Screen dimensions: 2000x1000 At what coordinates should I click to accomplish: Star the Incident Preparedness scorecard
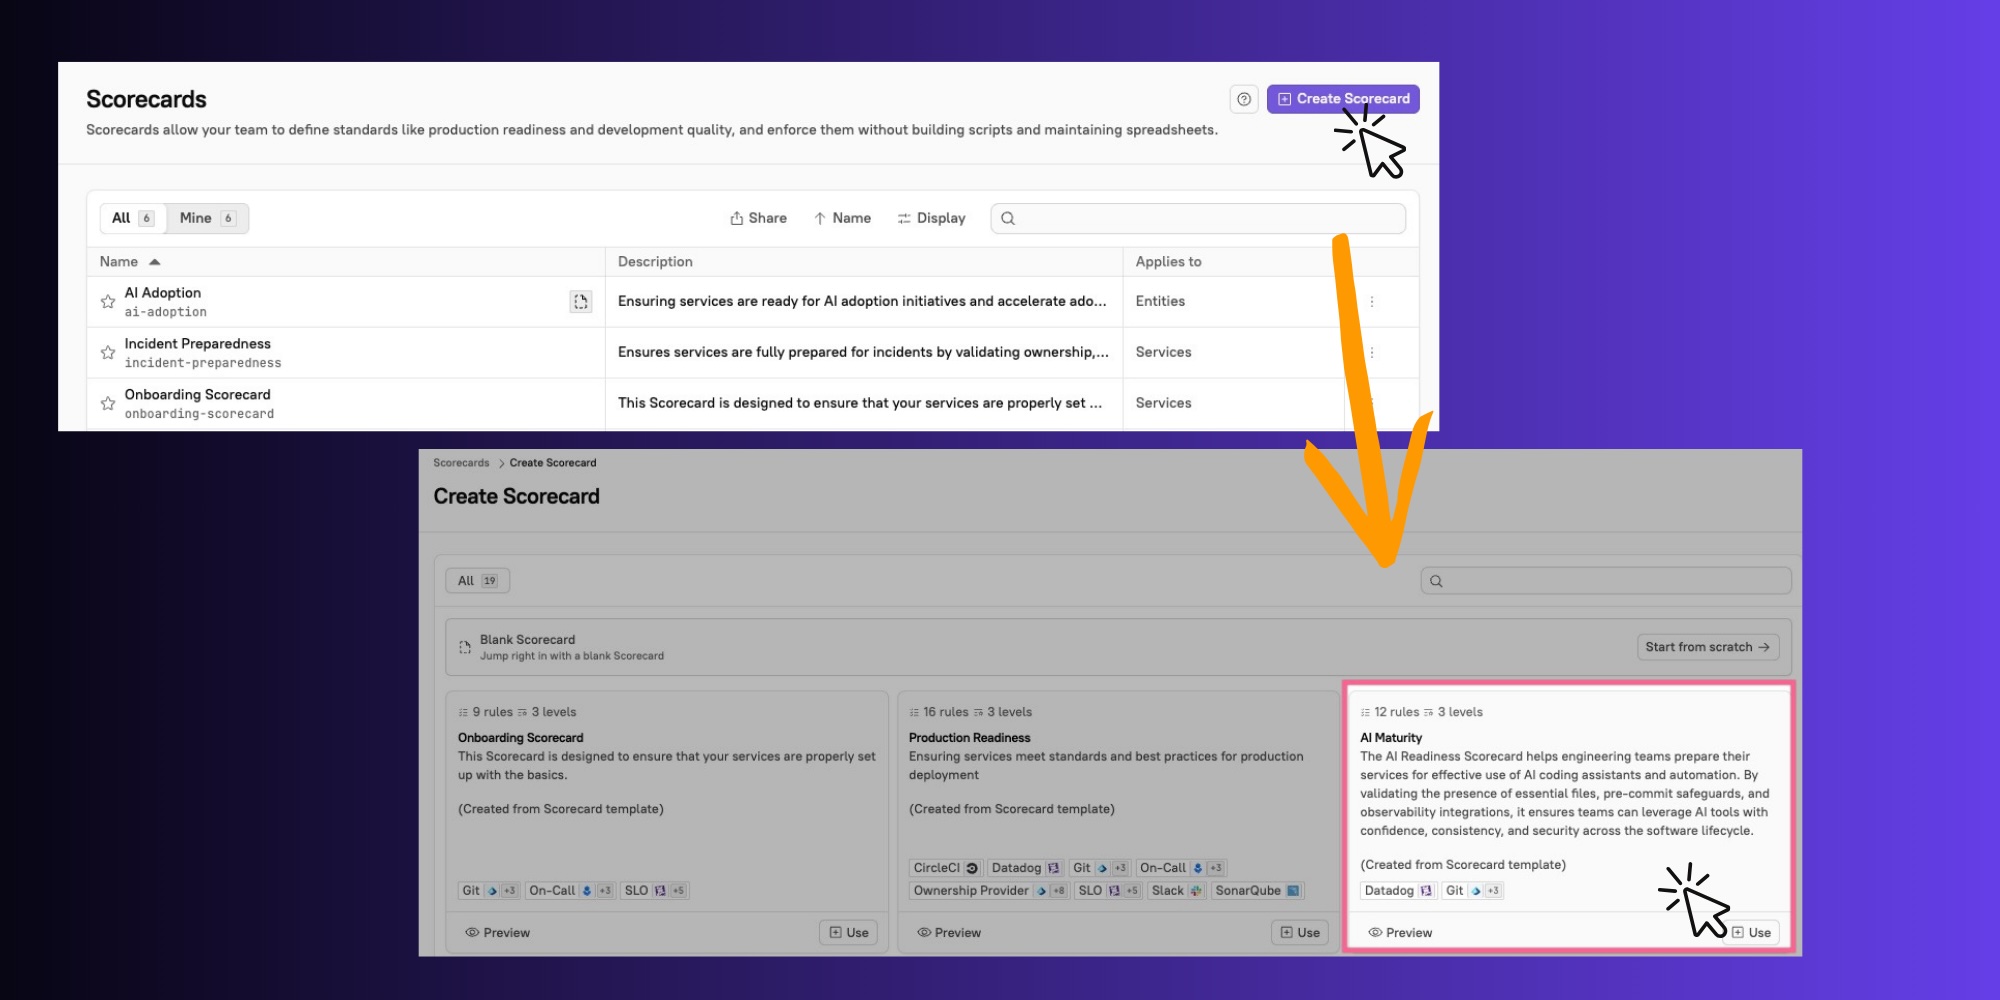pyautogui.click(x=108, y=353)
